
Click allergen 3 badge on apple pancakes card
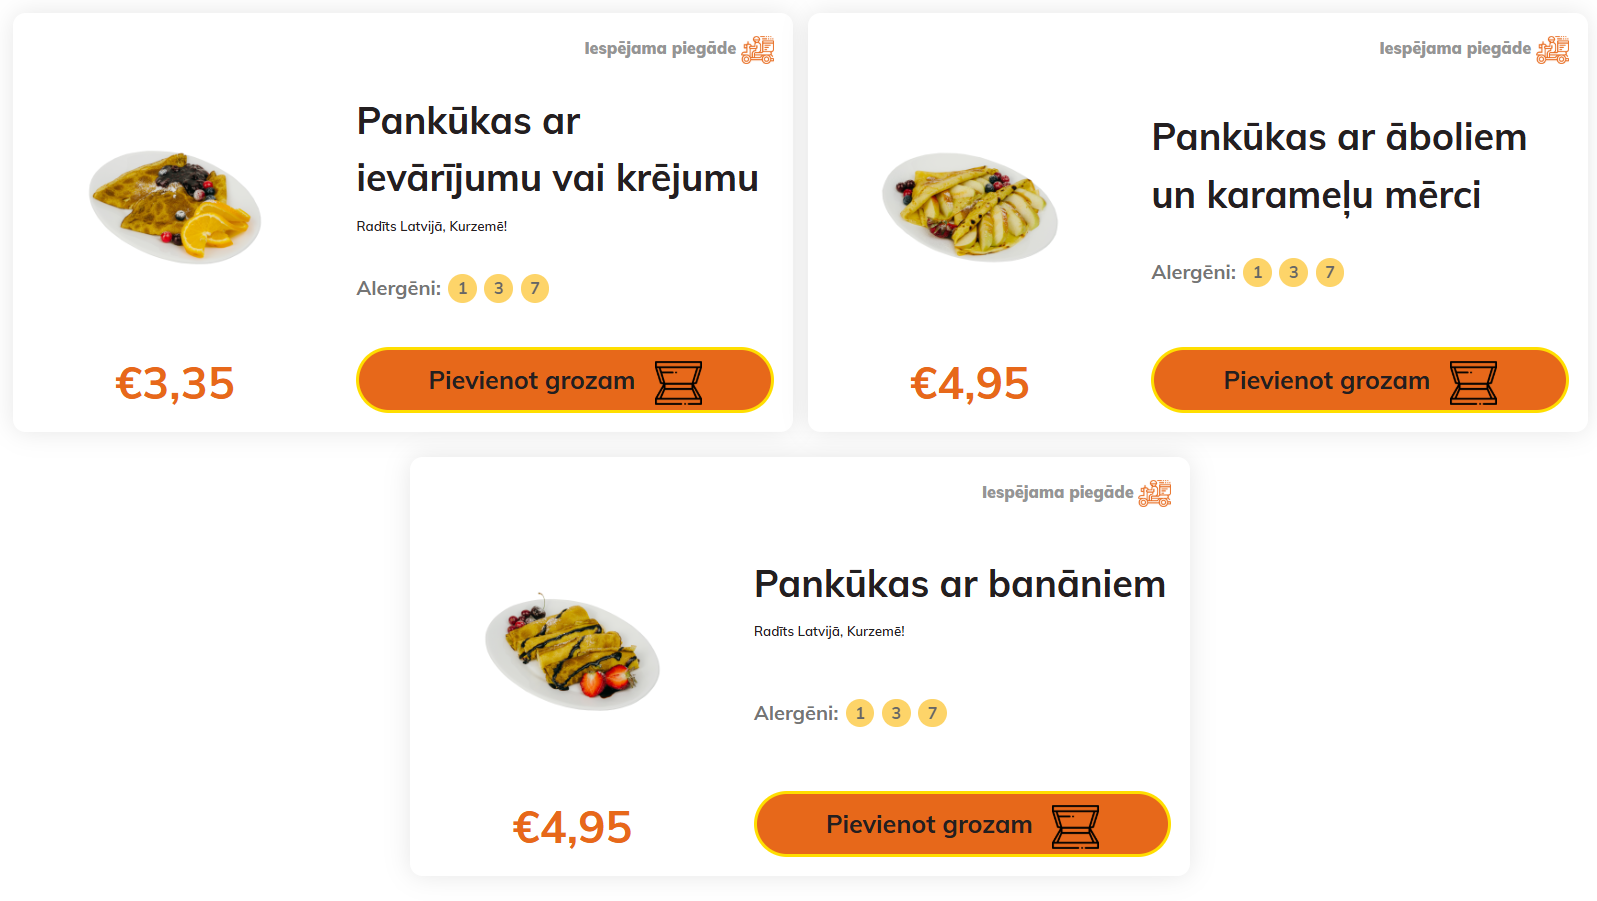pyautogui.click(x=1293, y=273)
